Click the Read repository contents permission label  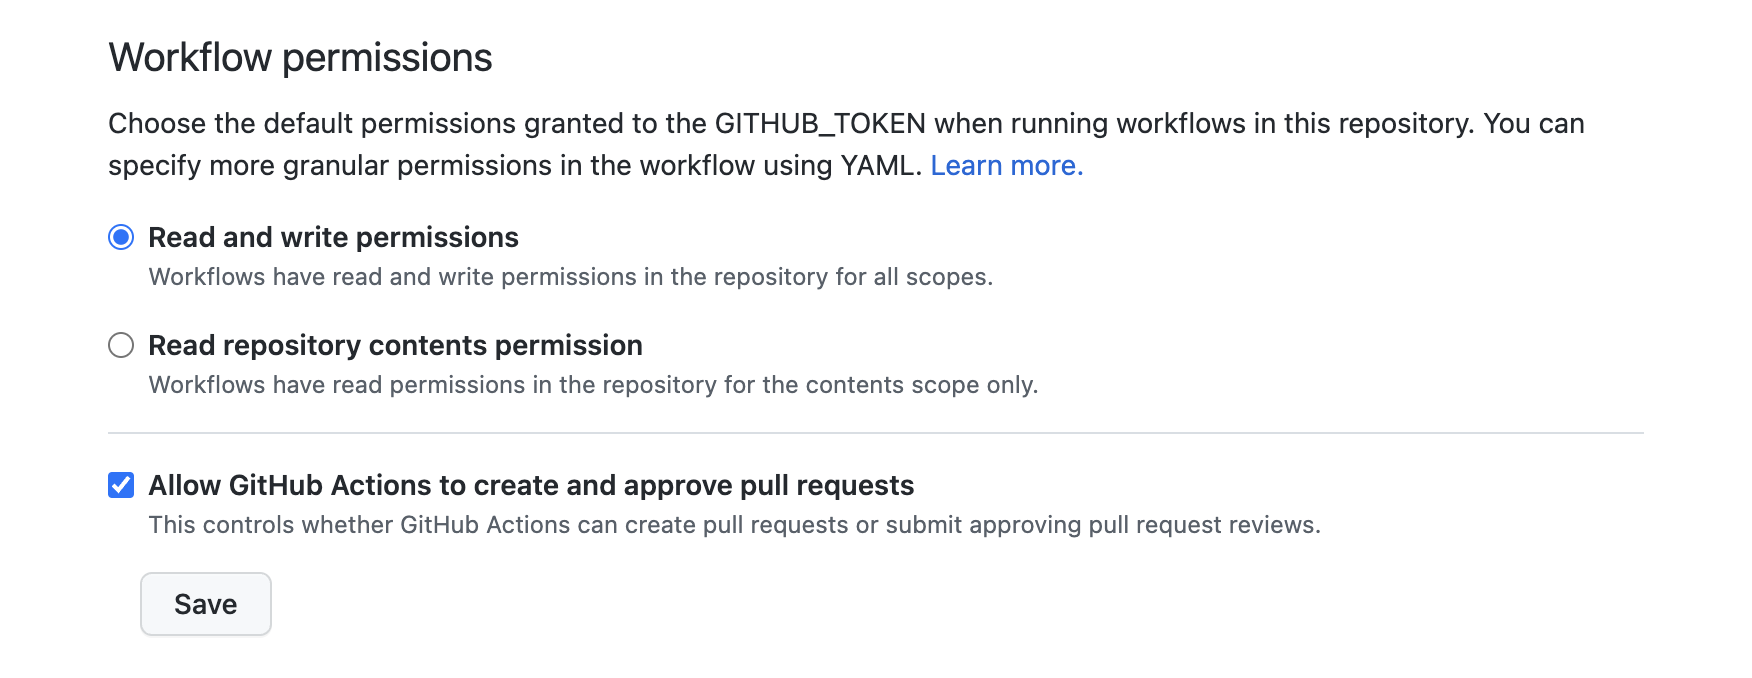click(395, 345)
